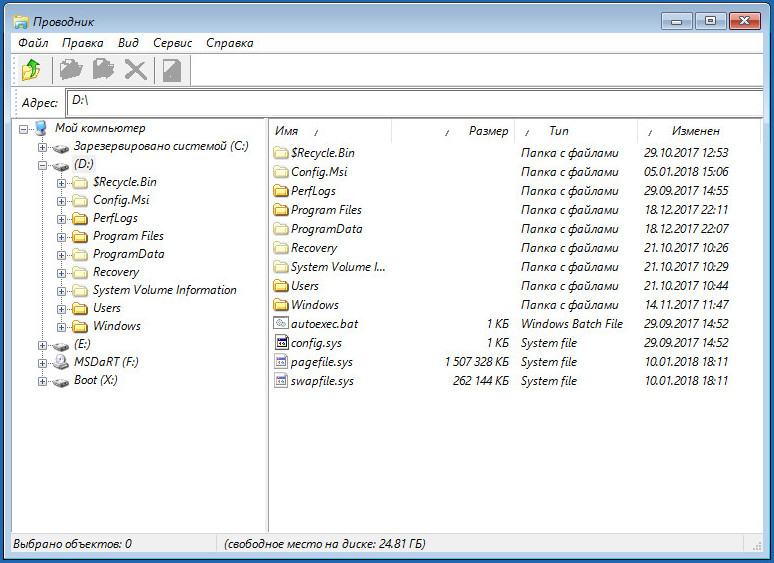Collapse the Мой компьютер tree root
The height and width of the screenshot is (563, 774).
[x=23, y=129]
